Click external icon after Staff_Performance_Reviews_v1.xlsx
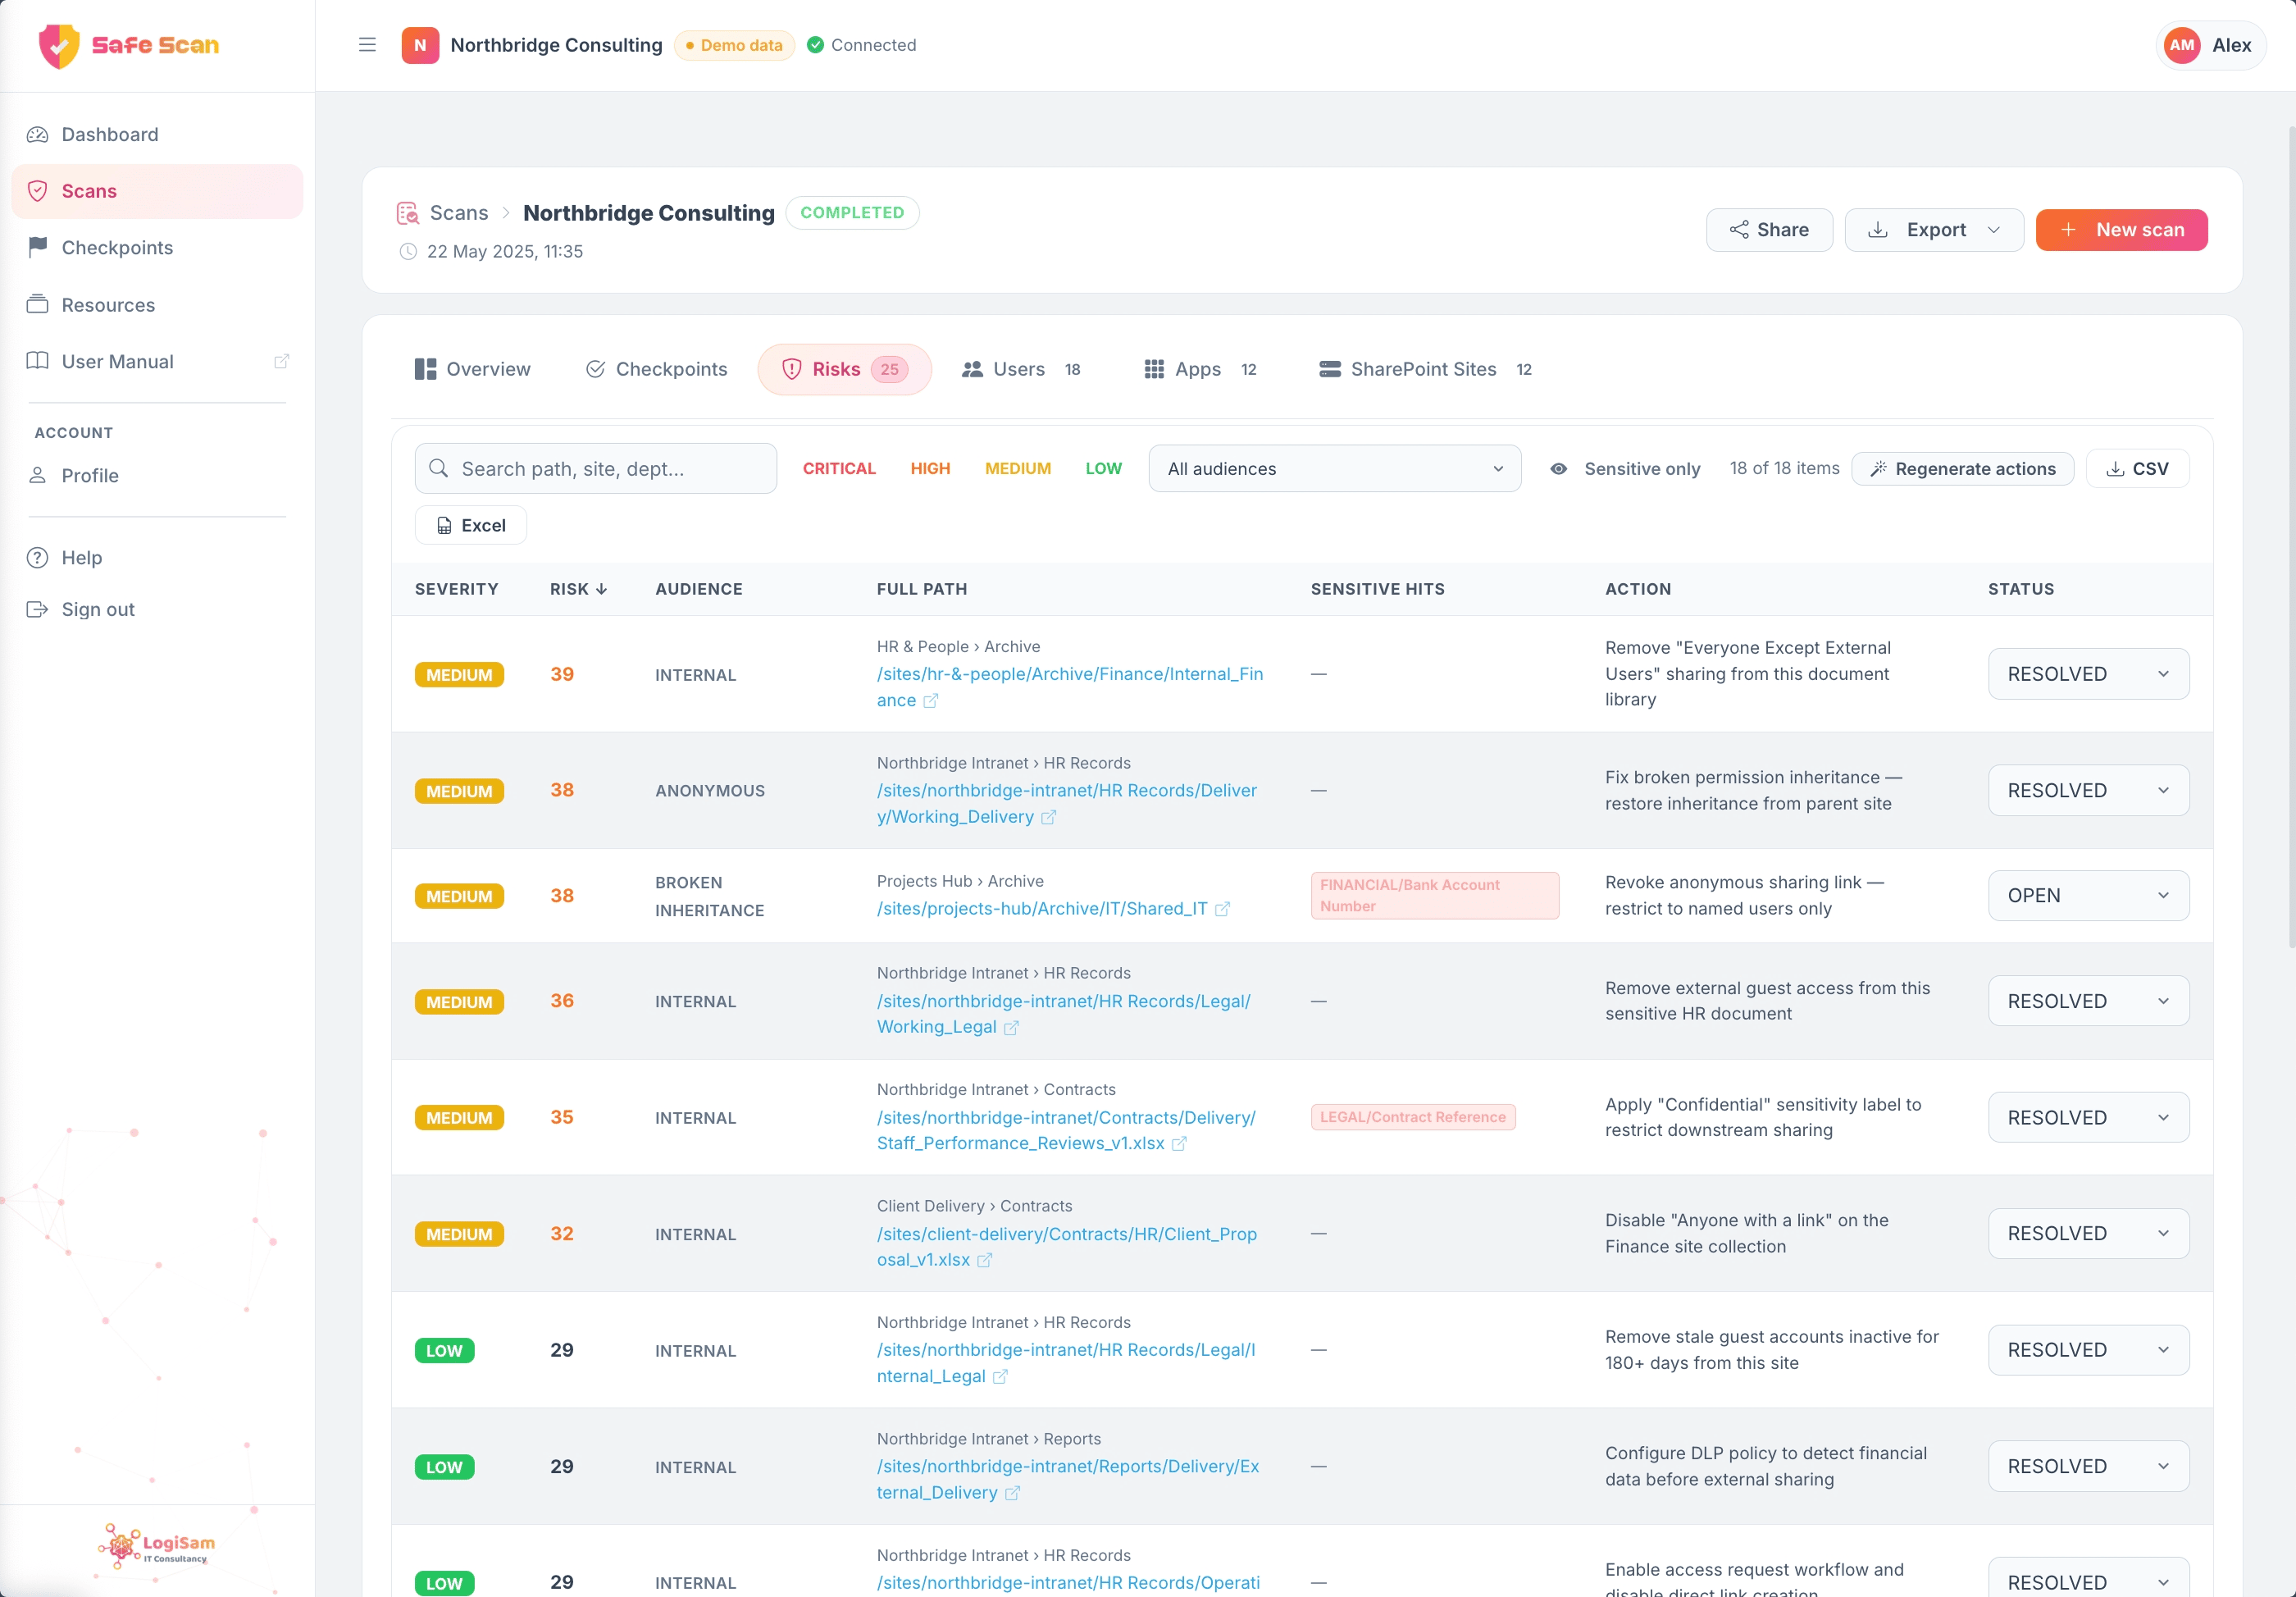 pos(1179,1144)
